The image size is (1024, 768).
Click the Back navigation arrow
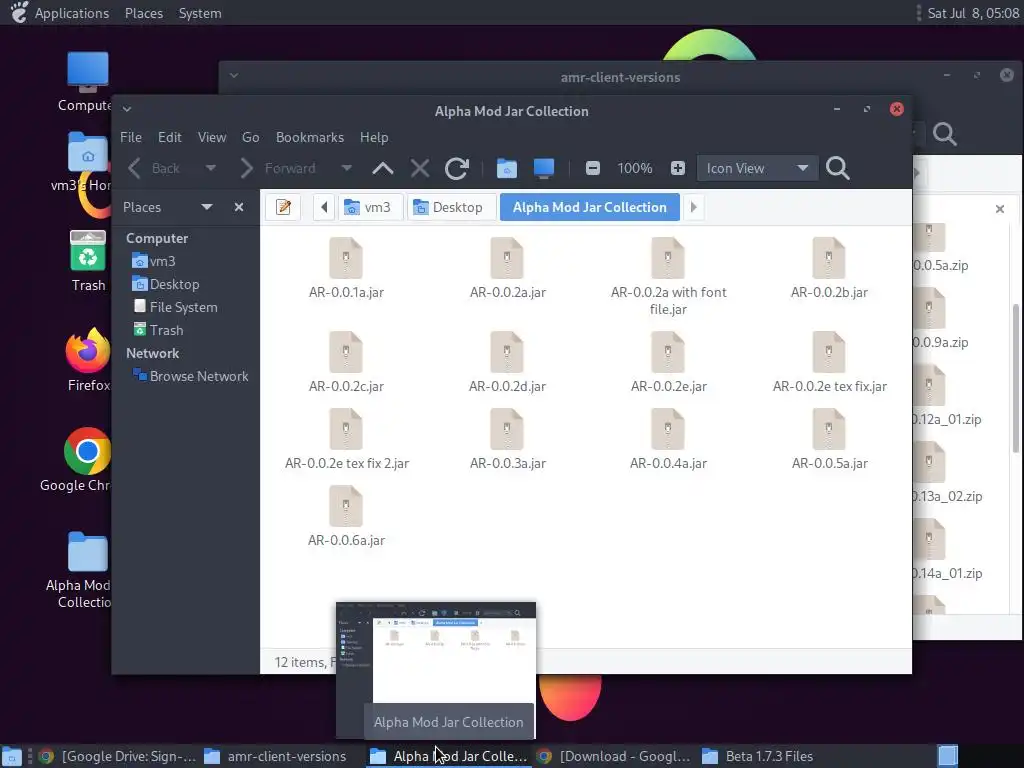click(135, 168)
